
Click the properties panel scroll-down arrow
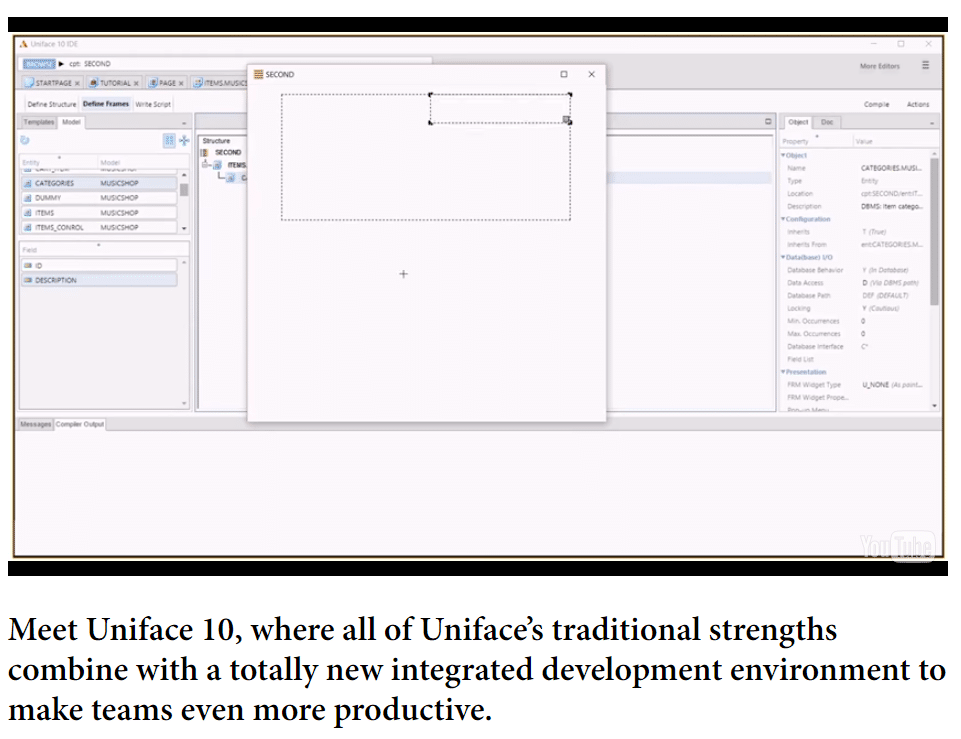click(934, 406)
